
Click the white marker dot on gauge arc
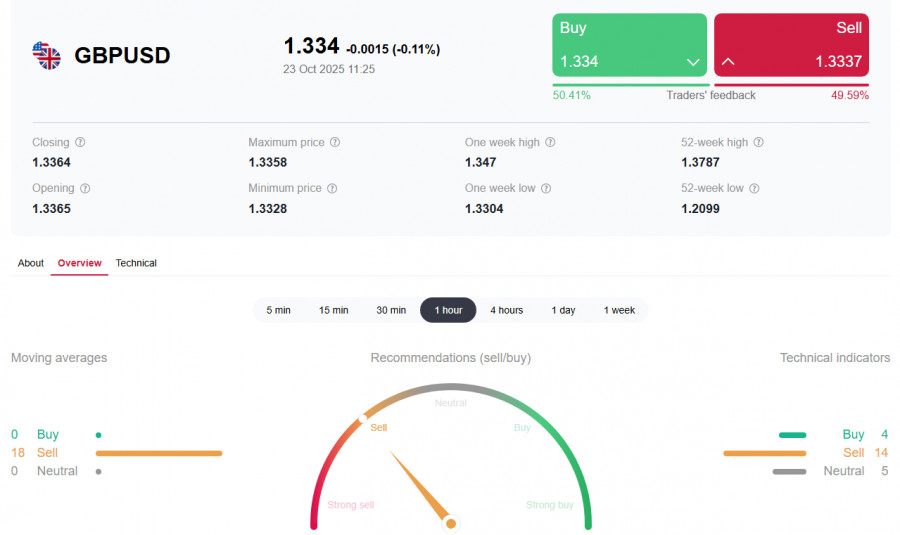click(x=363, y=418)
